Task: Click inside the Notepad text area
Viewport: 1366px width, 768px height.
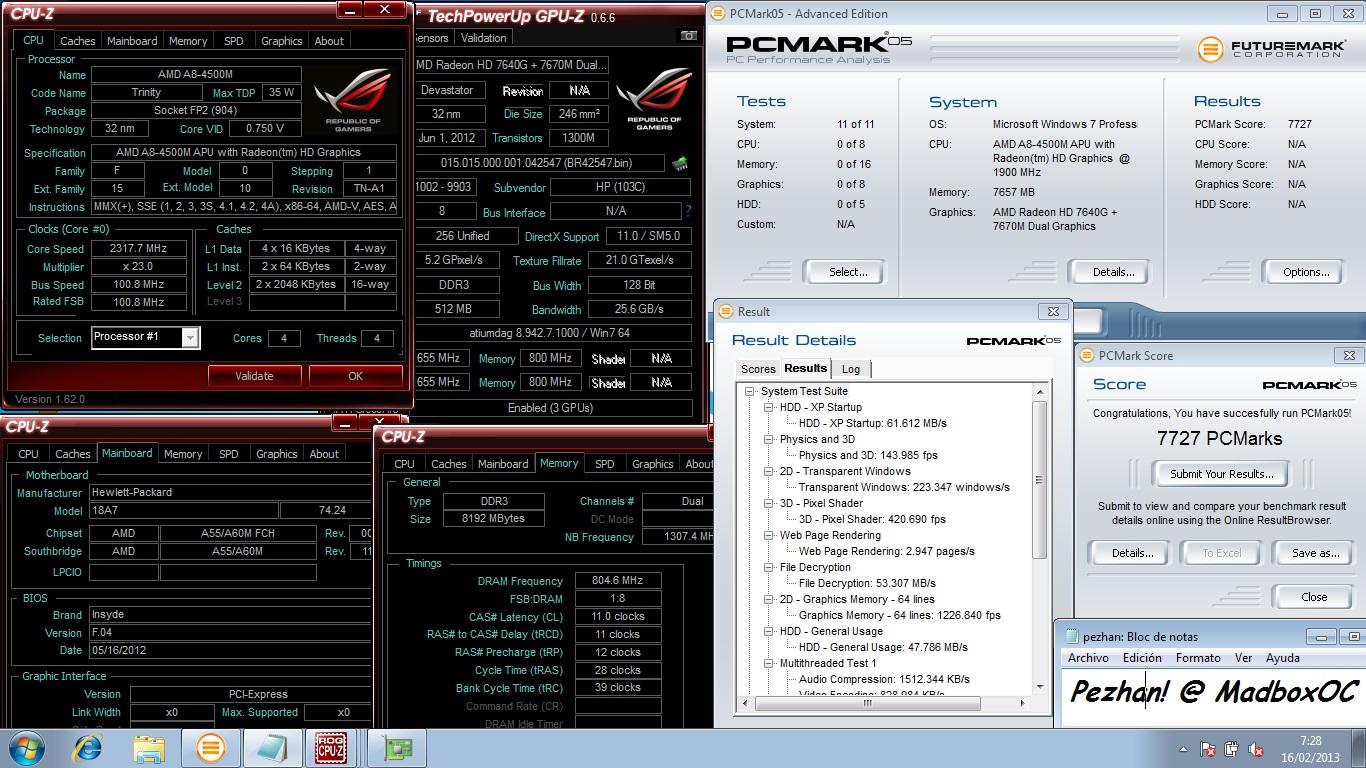Action: click(x=1213, y=698)
